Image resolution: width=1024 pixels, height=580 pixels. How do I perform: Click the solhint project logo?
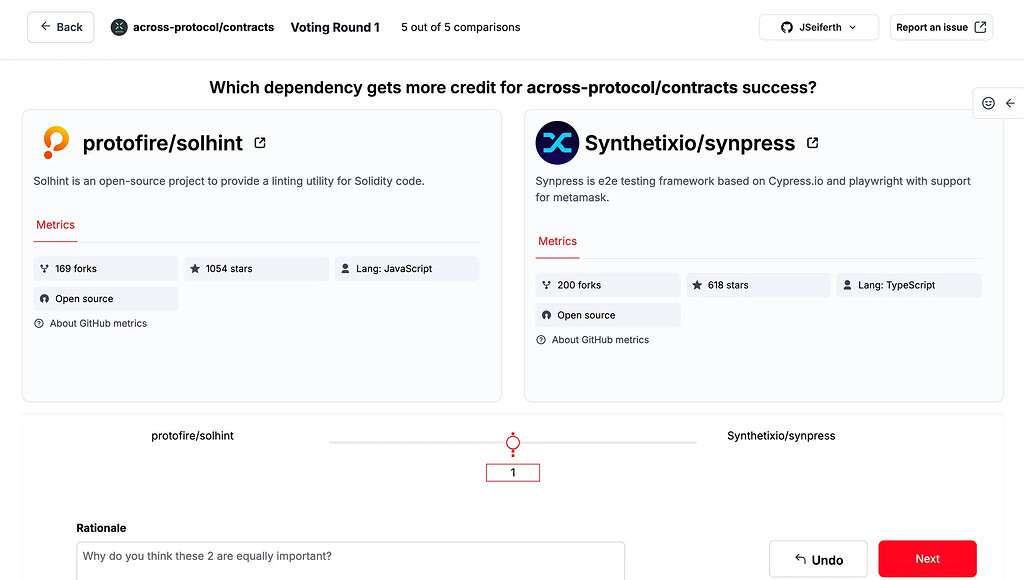56,143
